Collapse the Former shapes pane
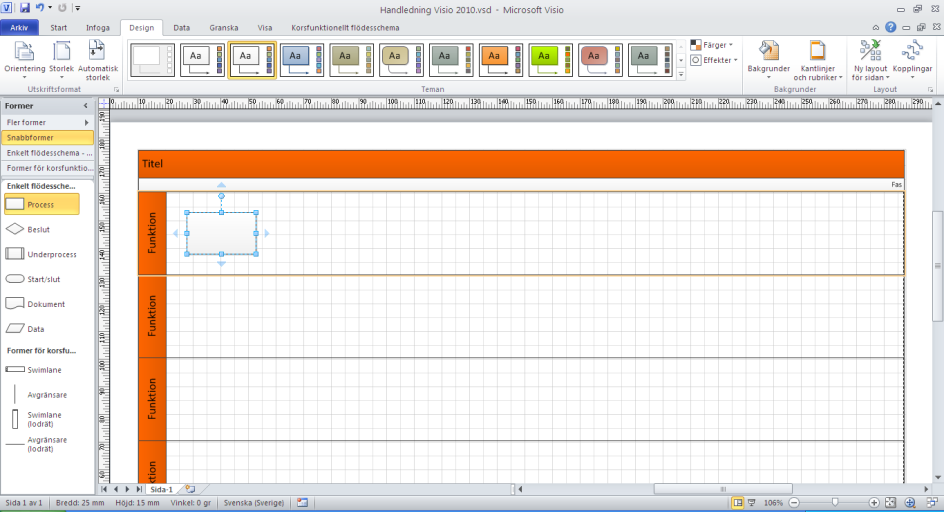The image size is (944, 512). 85,105
